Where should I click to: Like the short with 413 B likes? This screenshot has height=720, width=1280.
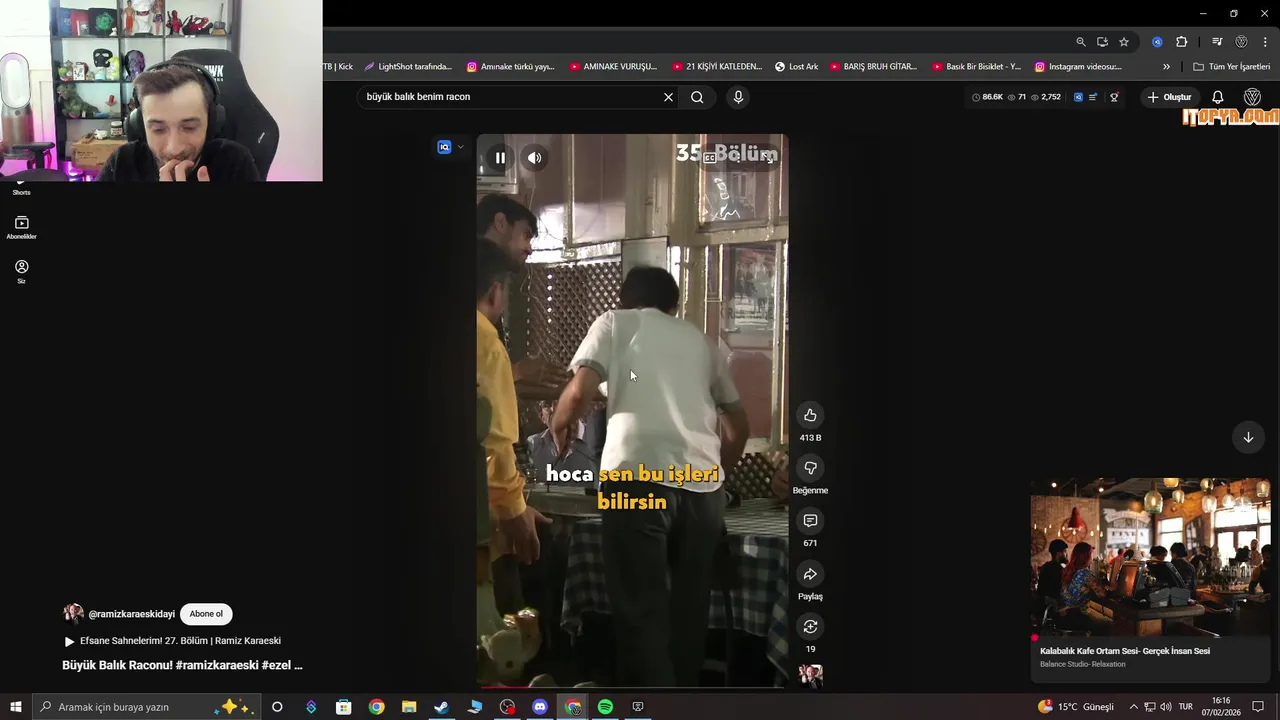pos(810,415)
